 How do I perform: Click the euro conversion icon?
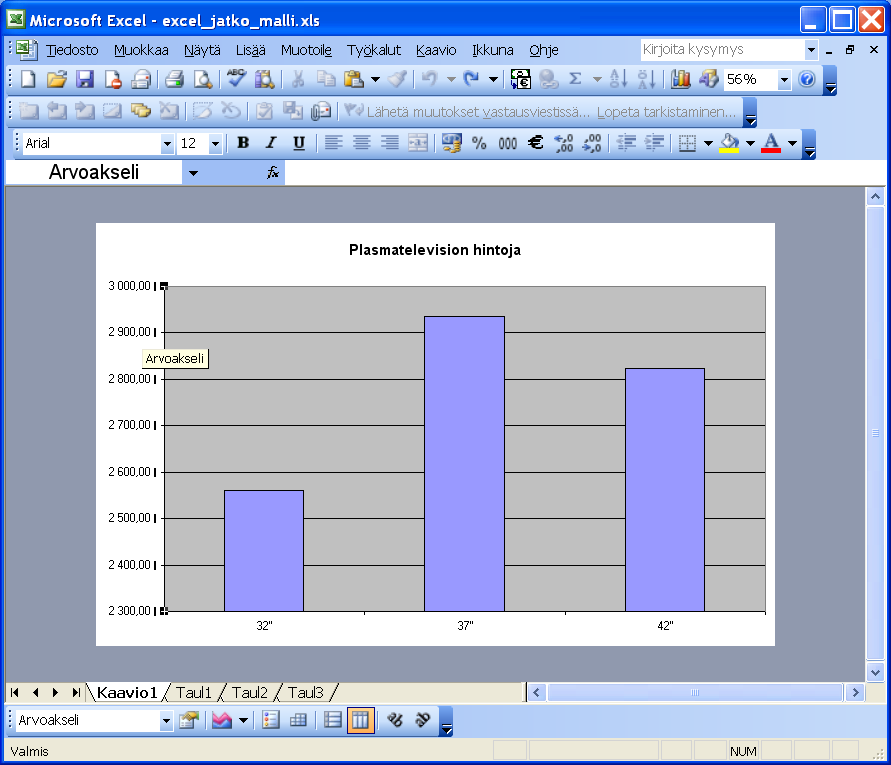[520, 79]
